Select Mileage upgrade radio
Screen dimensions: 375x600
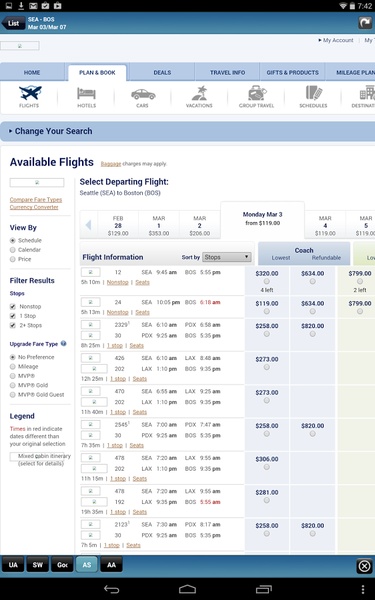coord(13,367)
